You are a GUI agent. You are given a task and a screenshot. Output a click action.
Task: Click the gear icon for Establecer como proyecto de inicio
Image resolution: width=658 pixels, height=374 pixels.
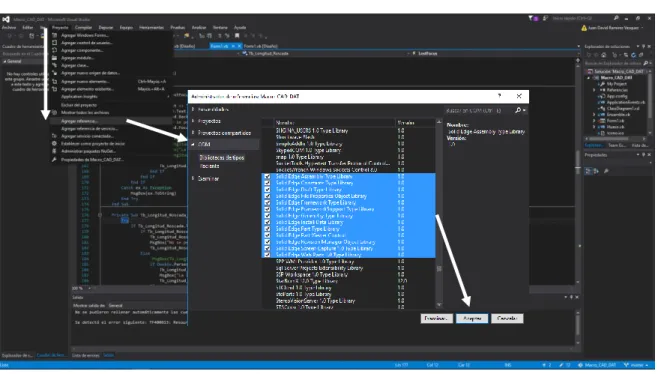click(x=55, y=144)
